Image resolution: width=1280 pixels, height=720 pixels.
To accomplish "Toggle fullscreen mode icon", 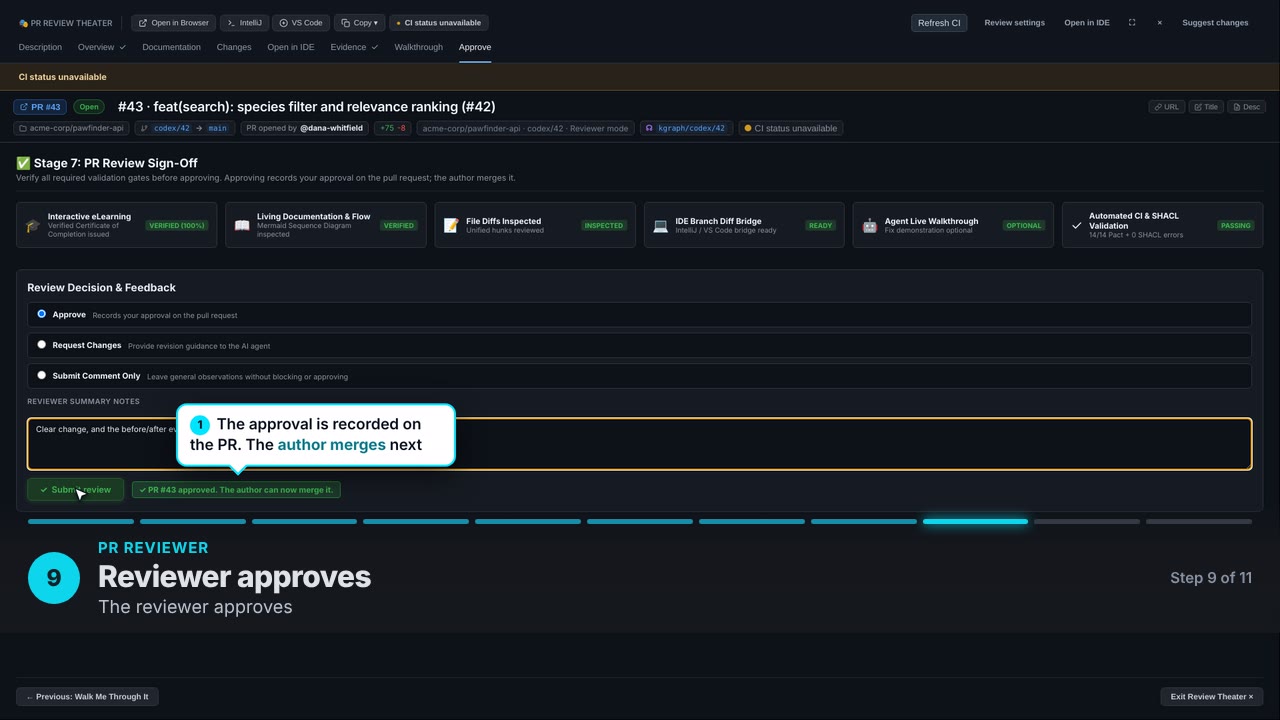I will pos(1132,23).
